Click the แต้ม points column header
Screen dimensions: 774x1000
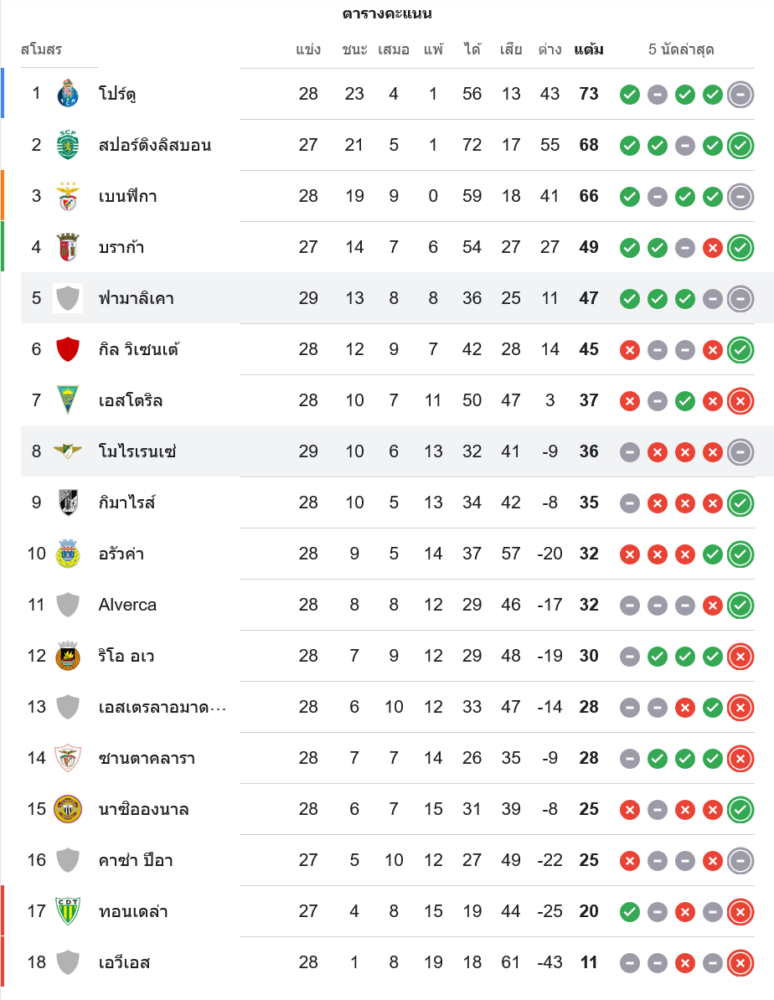588,49
